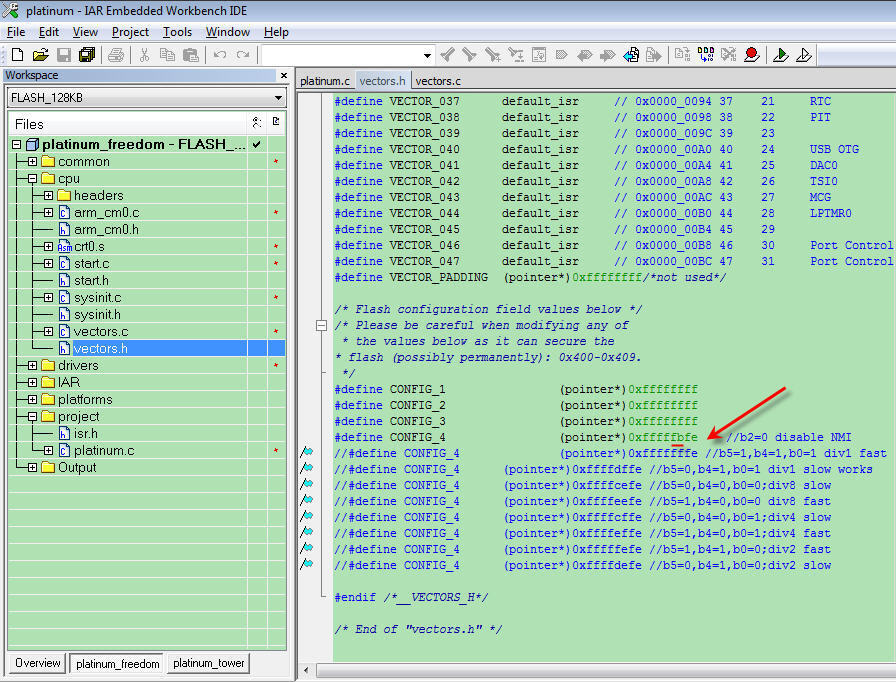Save all open files

click(x=87, y=55)
